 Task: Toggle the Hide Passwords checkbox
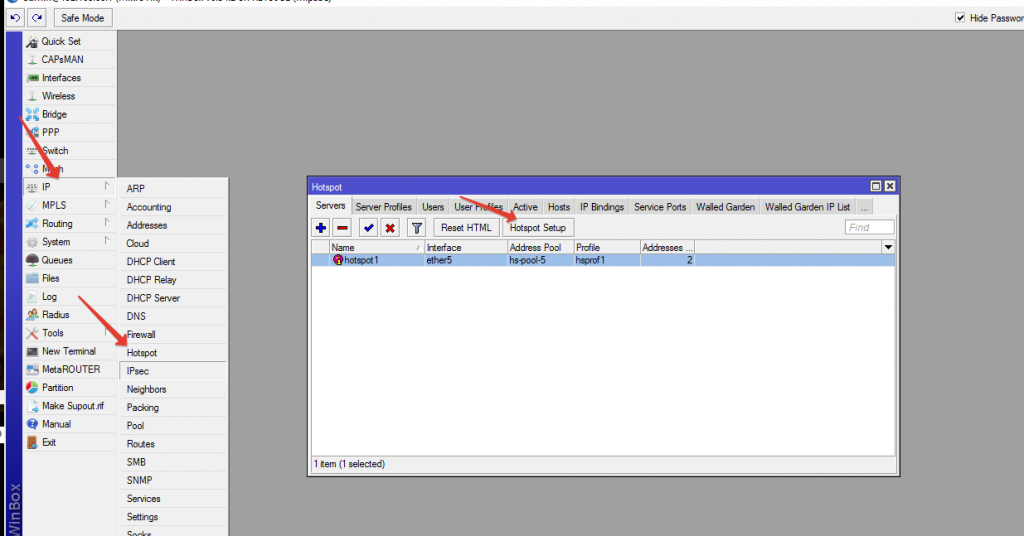[960, 18]
